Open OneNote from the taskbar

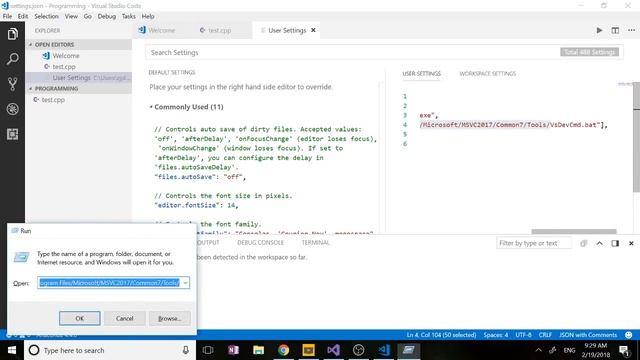point(233,350)
